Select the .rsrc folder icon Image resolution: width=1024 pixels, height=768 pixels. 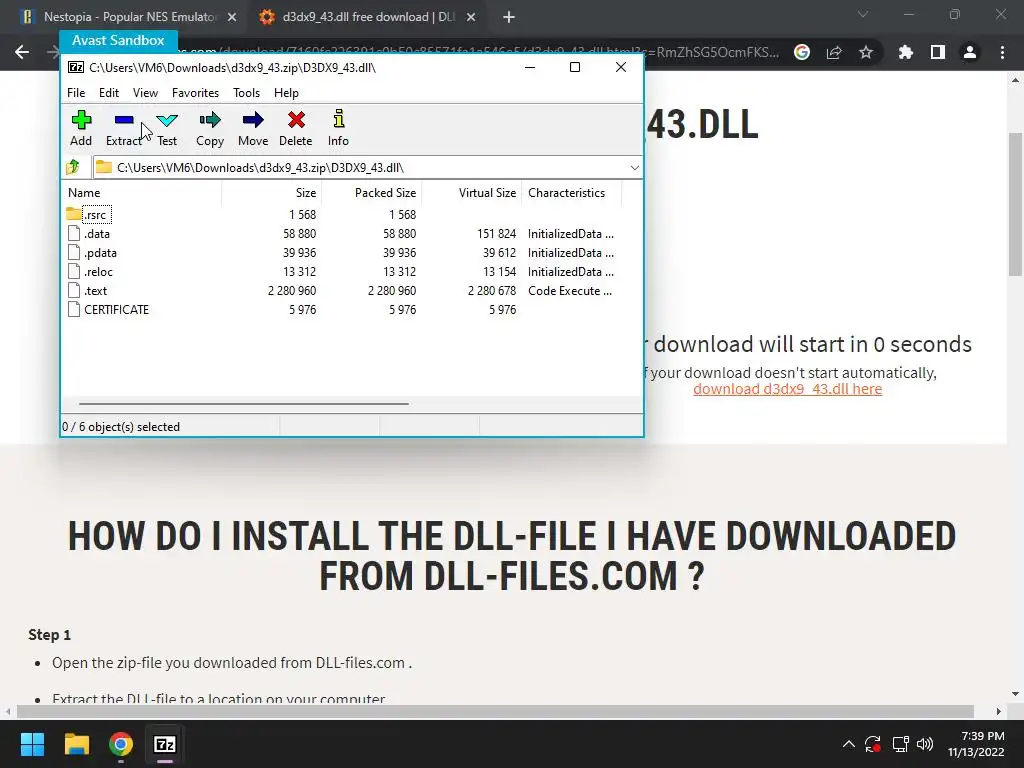[x=74, y=214]
